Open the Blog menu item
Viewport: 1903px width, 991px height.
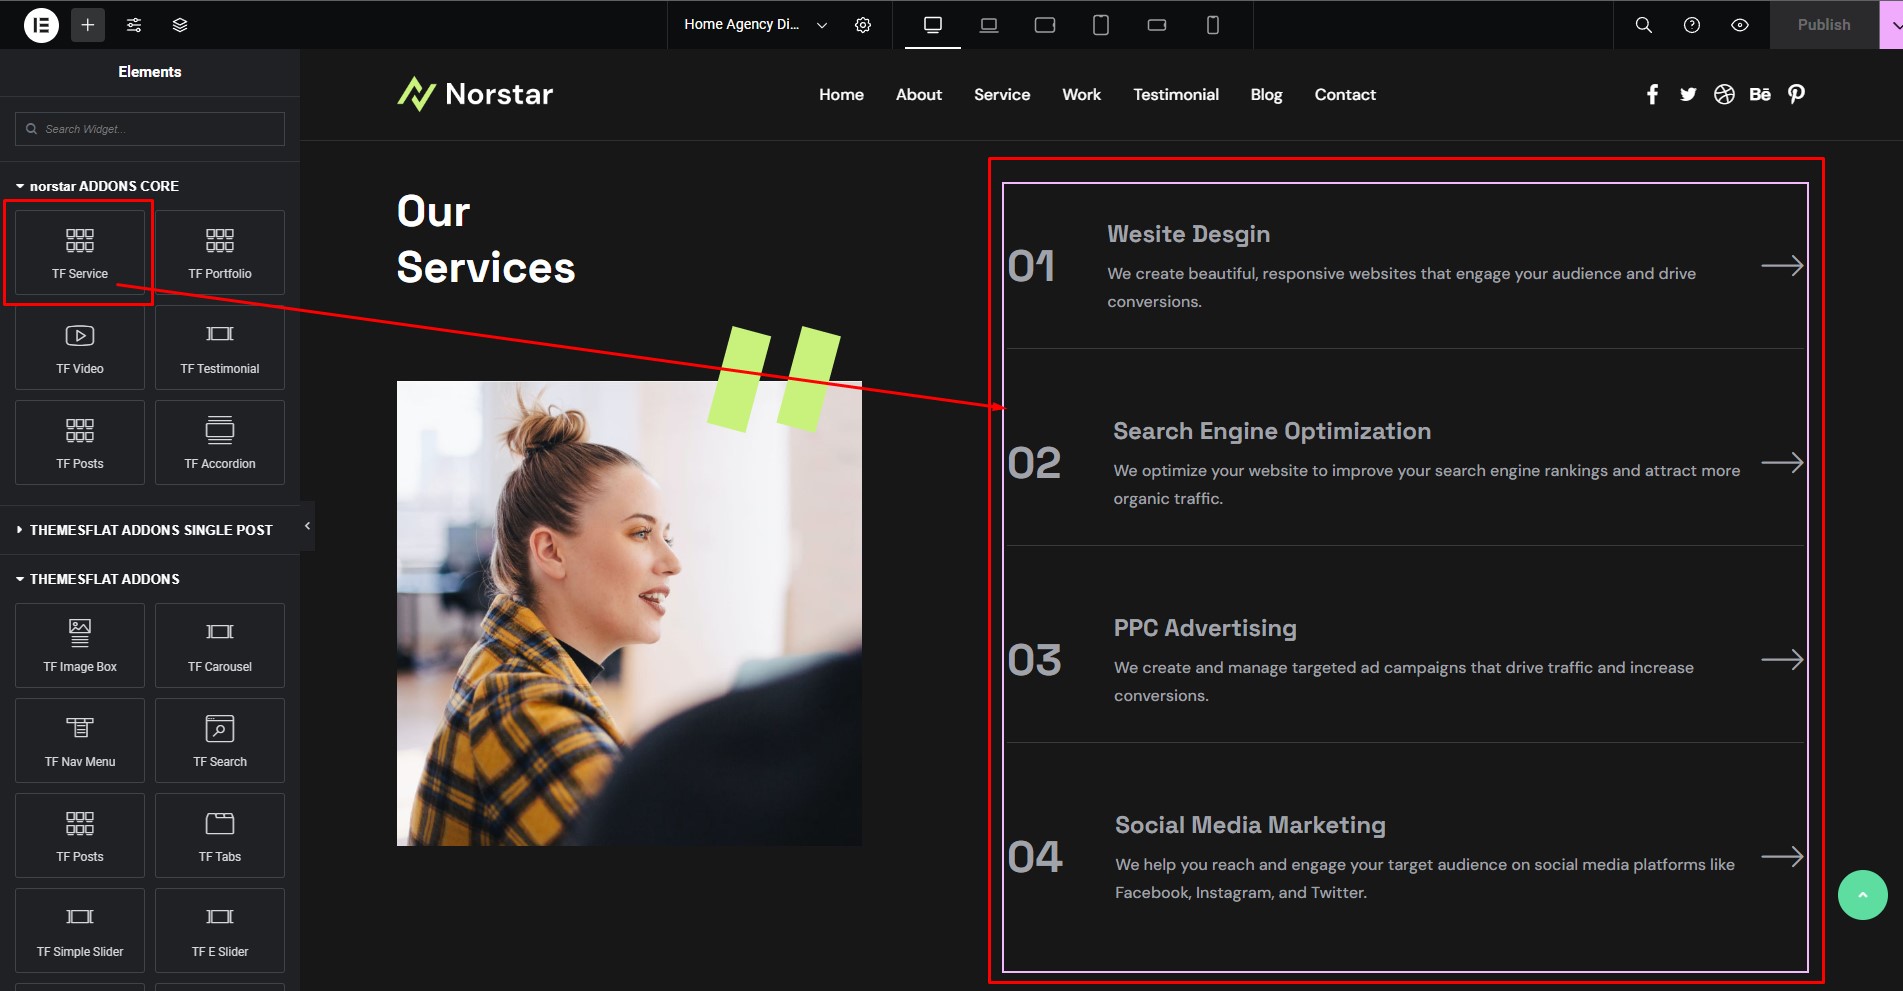1266,94
